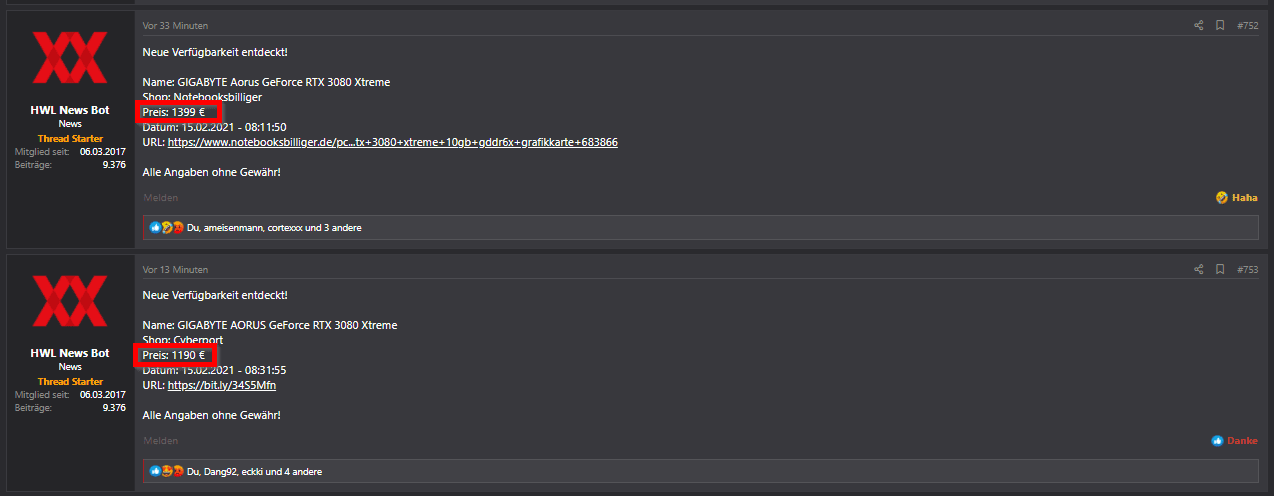The height and width of the screenshot is (496, 1274).
Task: Click the Vor 33 Minuten timestamp
Action: [x=176, y=25]
